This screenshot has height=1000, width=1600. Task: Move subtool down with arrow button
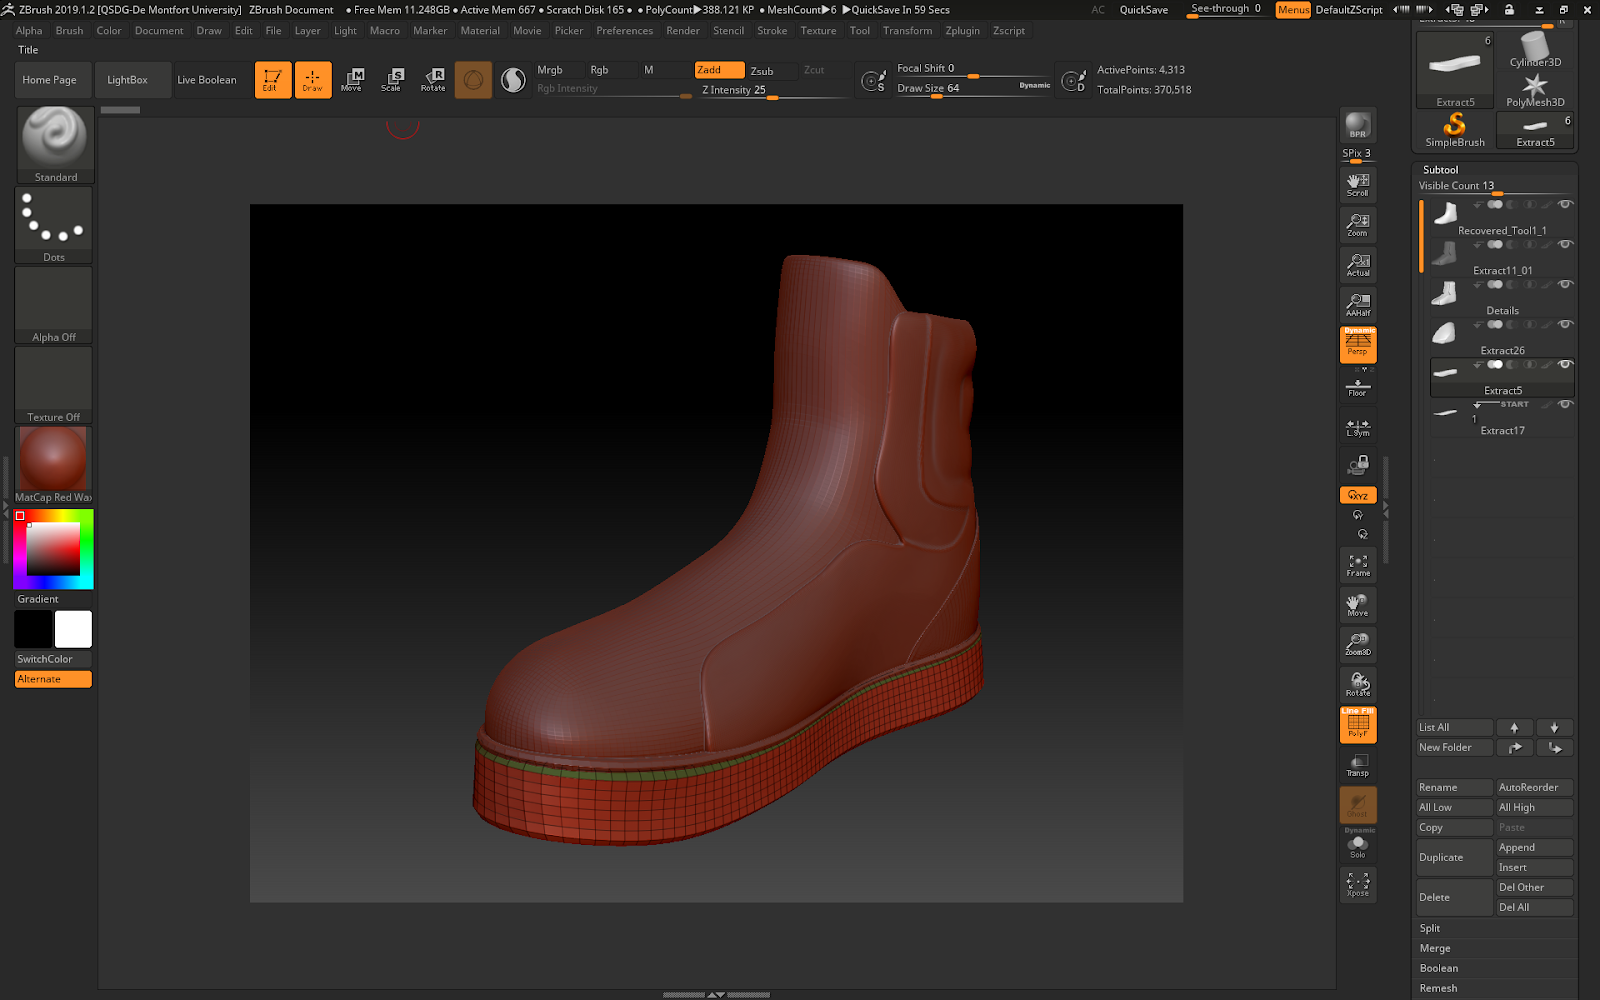click(x=1554, y=728)
